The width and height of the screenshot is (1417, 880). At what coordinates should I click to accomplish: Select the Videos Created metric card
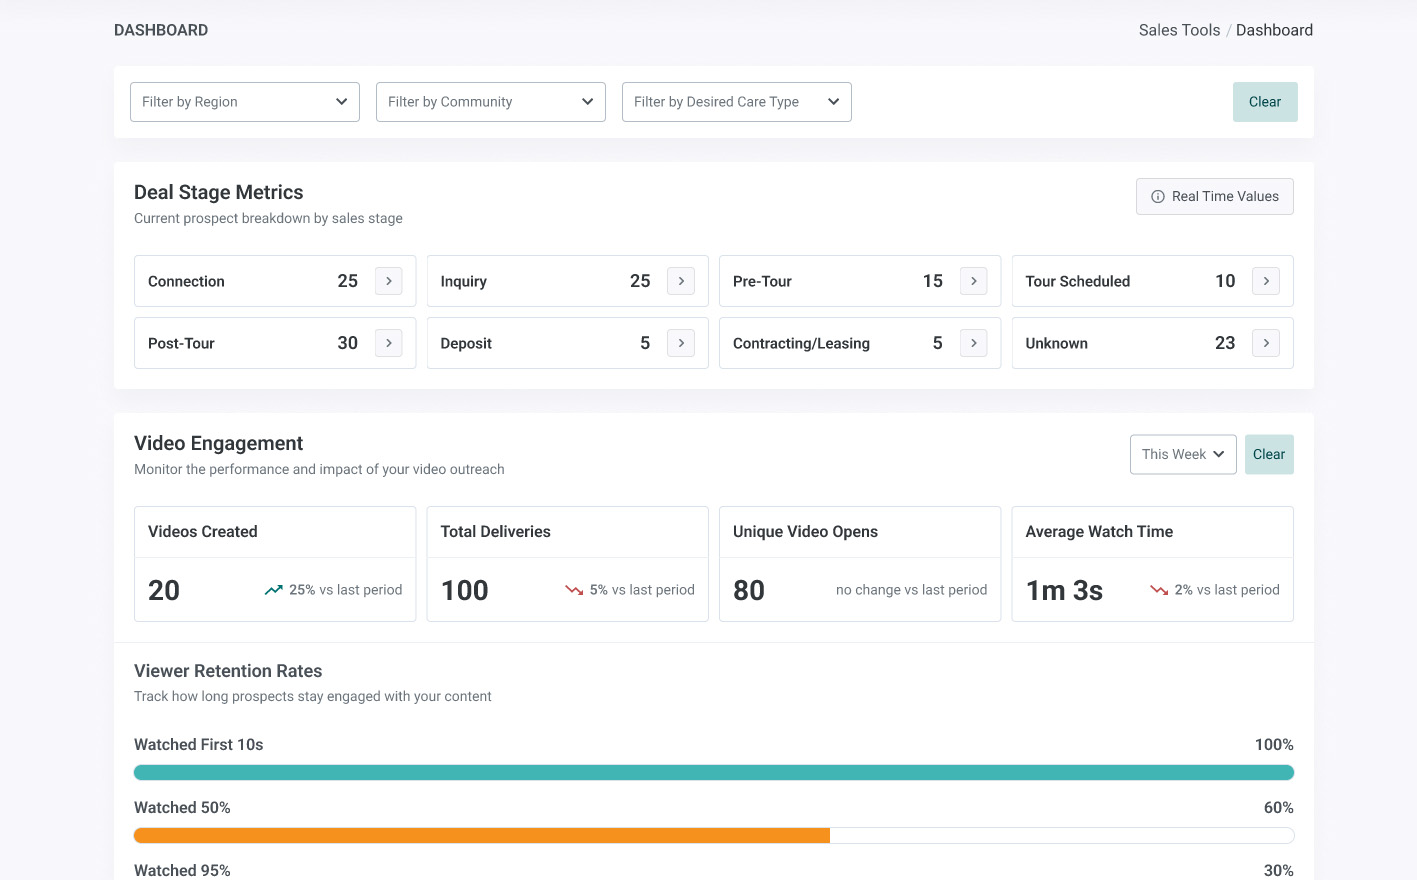(x=275, y=564)
